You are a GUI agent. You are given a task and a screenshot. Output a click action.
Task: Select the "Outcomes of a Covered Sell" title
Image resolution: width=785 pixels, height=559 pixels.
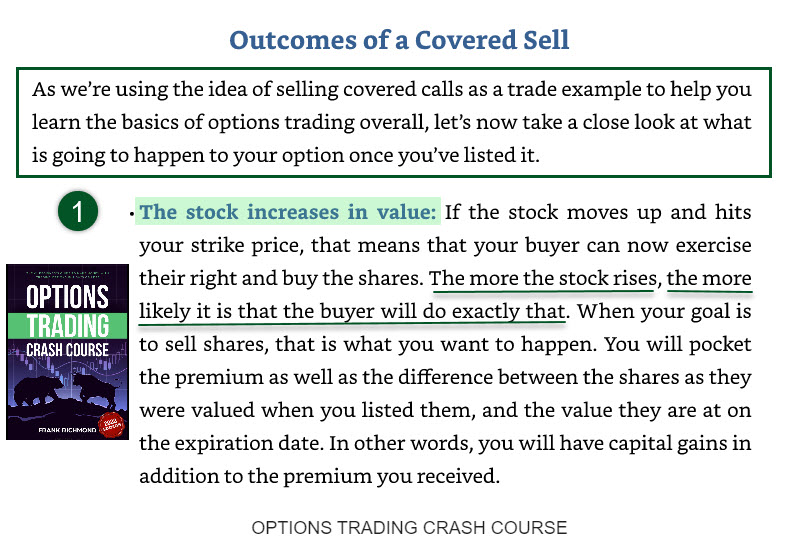click(x=399, y=40)
